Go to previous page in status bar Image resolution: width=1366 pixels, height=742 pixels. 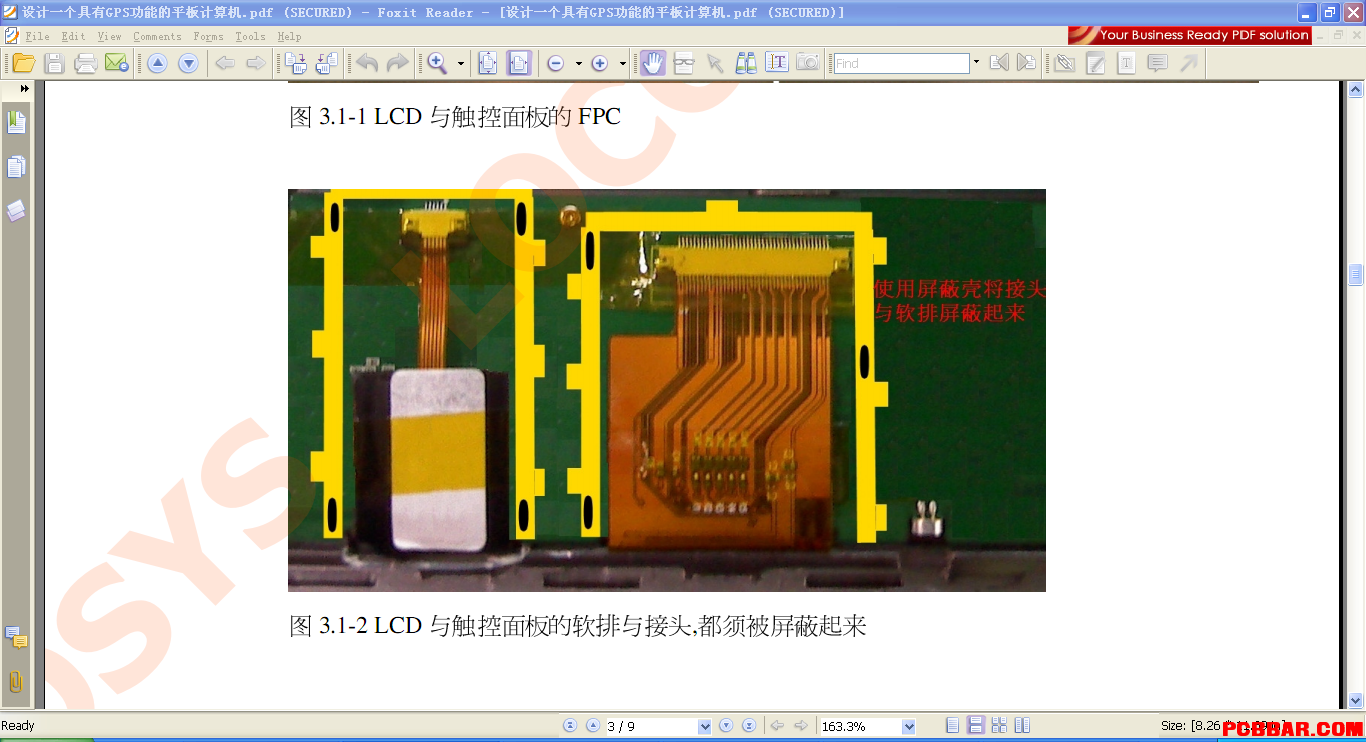(x=592, y=726)
